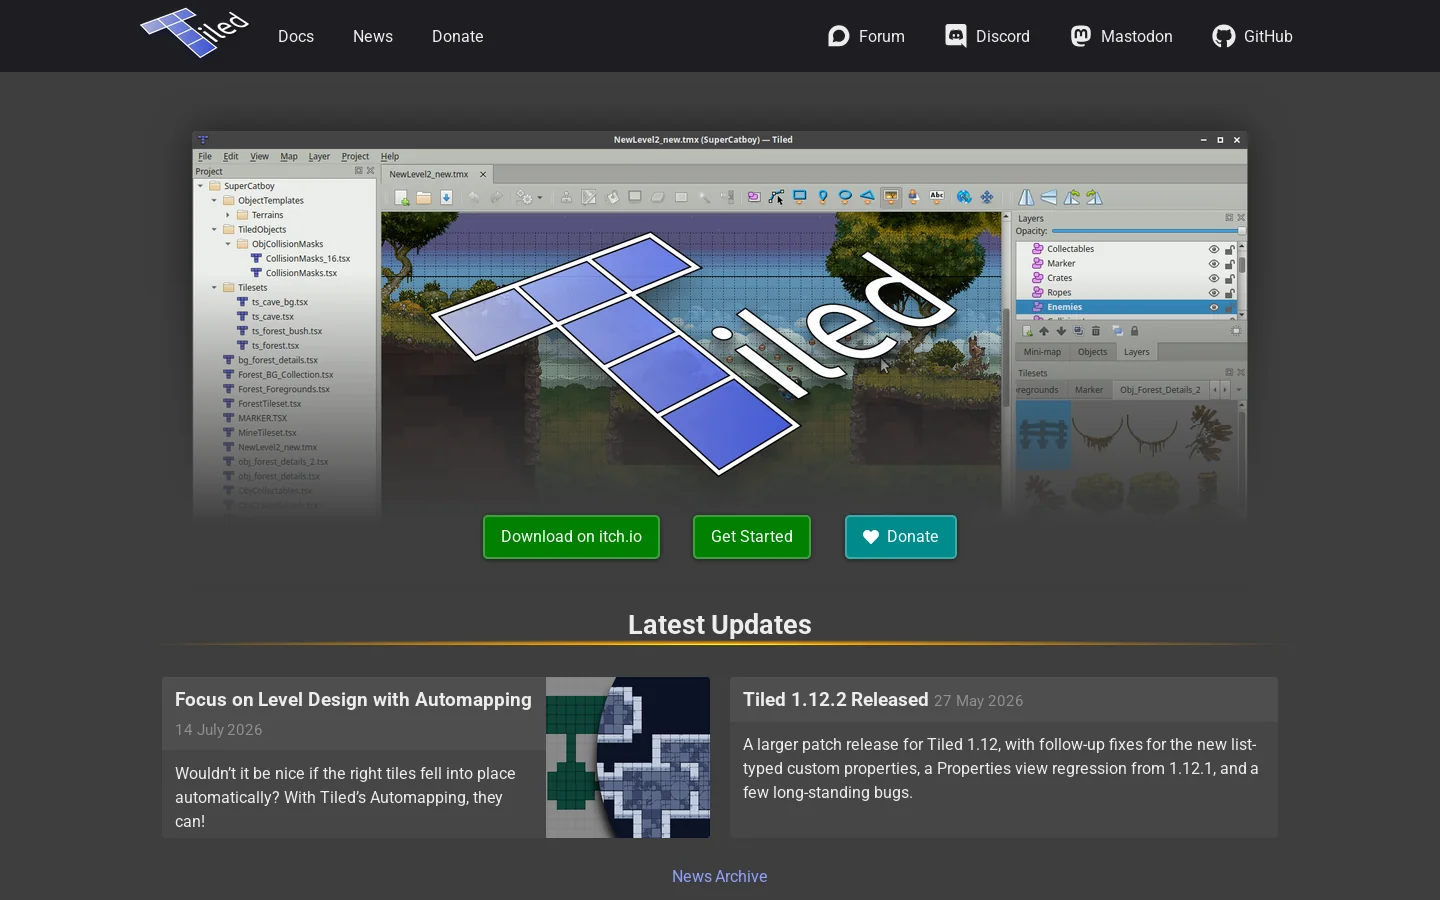Collapse the ObjectTemplates folder arrow
The image size is (1440, 900).
click(x=214, y=200)
